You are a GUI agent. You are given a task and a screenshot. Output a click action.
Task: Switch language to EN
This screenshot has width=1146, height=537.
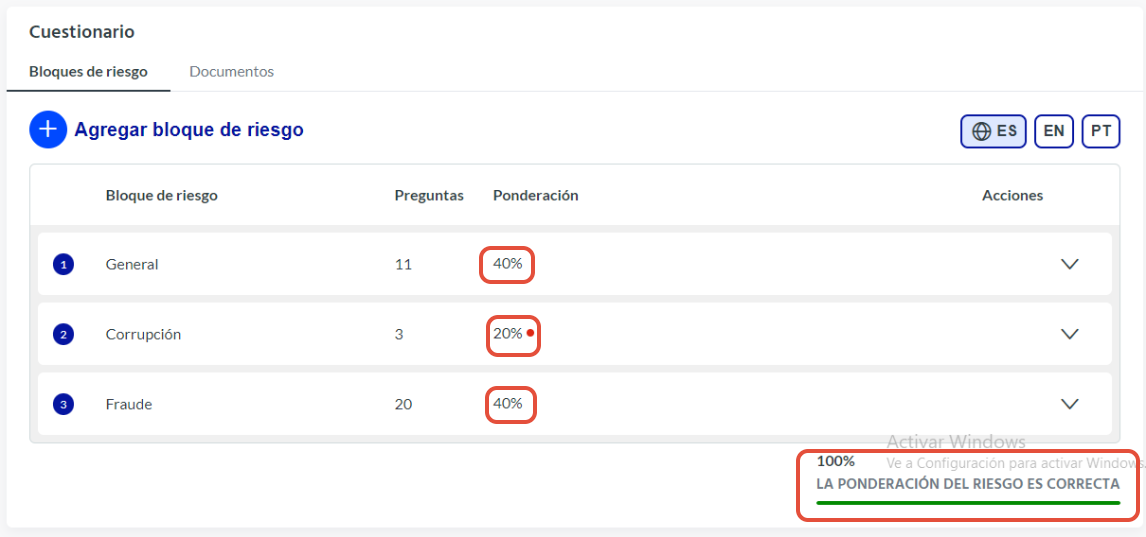pos(1053,132)
